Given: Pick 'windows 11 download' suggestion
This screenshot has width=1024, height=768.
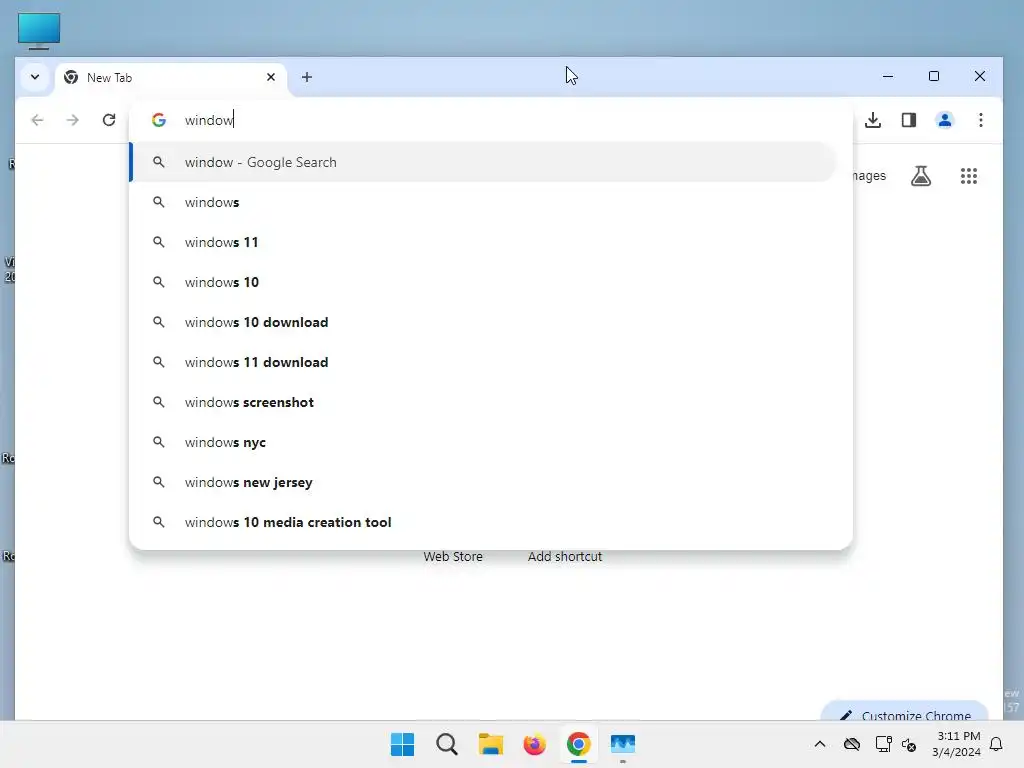Looking at the screenshot, I should coord(483,362).
